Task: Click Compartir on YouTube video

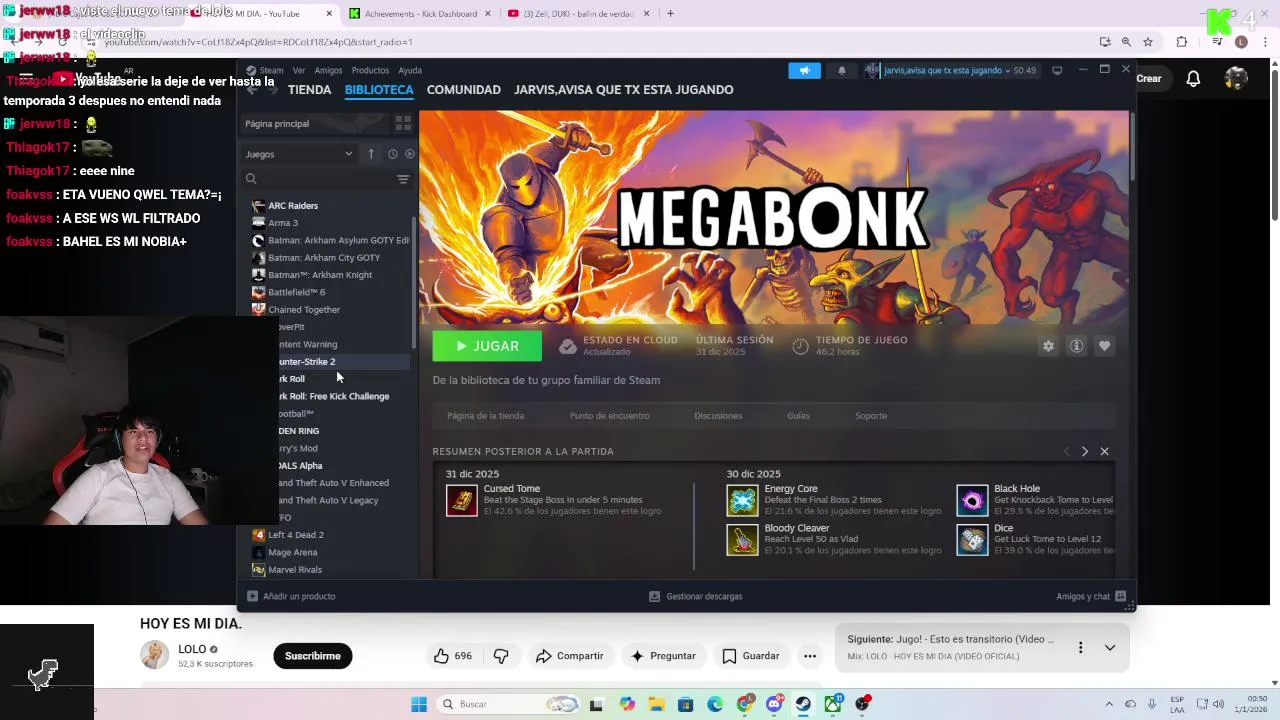Action: (569, 656)
